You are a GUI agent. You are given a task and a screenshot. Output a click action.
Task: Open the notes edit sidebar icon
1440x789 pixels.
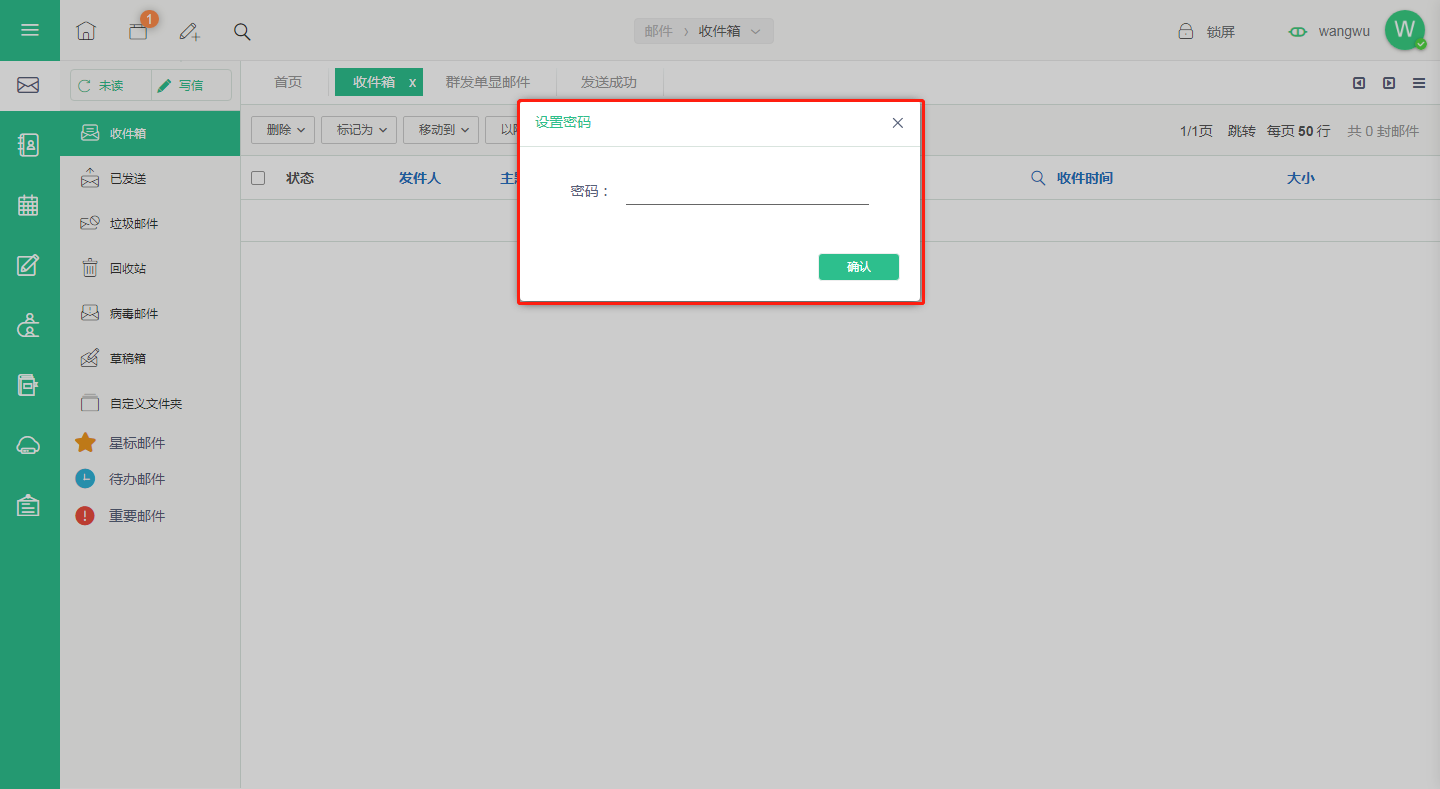29,265
